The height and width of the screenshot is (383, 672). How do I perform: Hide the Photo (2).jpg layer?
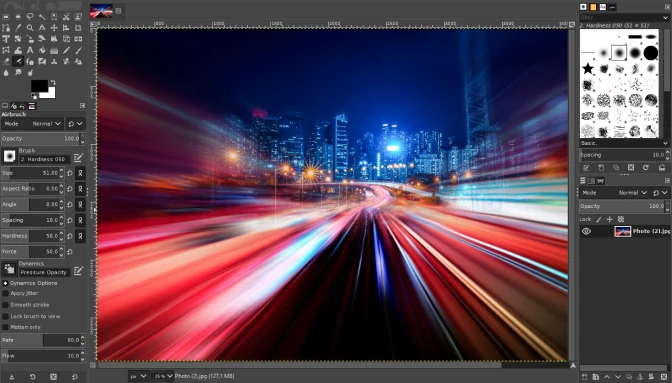tap(586, 231)
